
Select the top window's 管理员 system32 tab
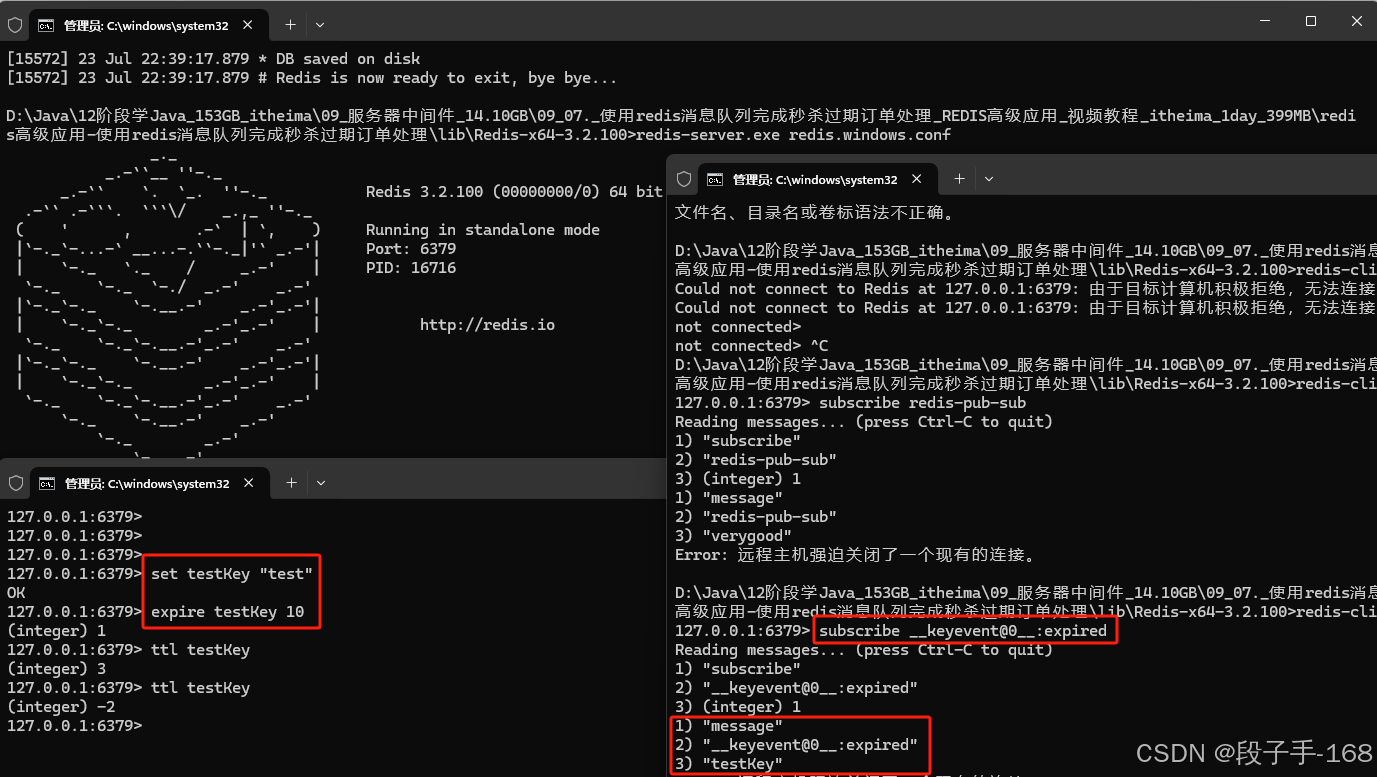click(149, 25)
